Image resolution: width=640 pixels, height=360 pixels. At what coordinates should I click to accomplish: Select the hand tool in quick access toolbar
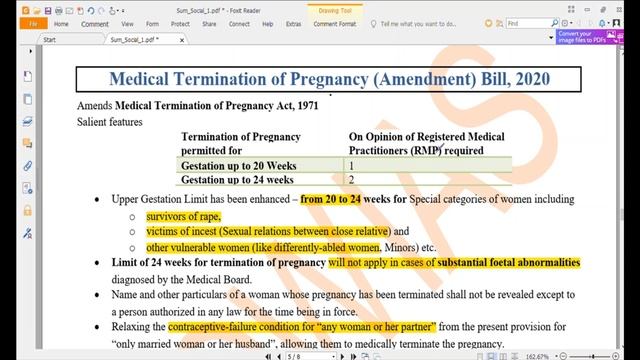(x=112, y=11)
